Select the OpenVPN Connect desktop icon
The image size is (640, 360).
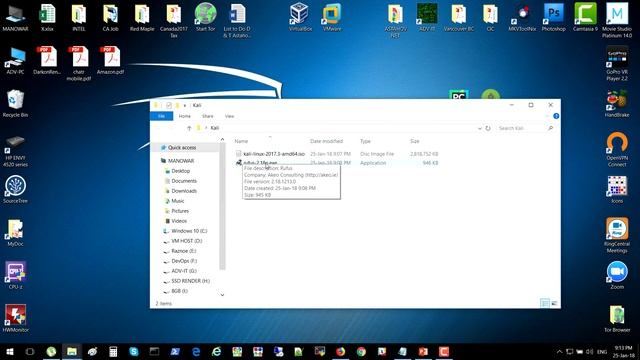pyautogui.click(x=617, y=149)
